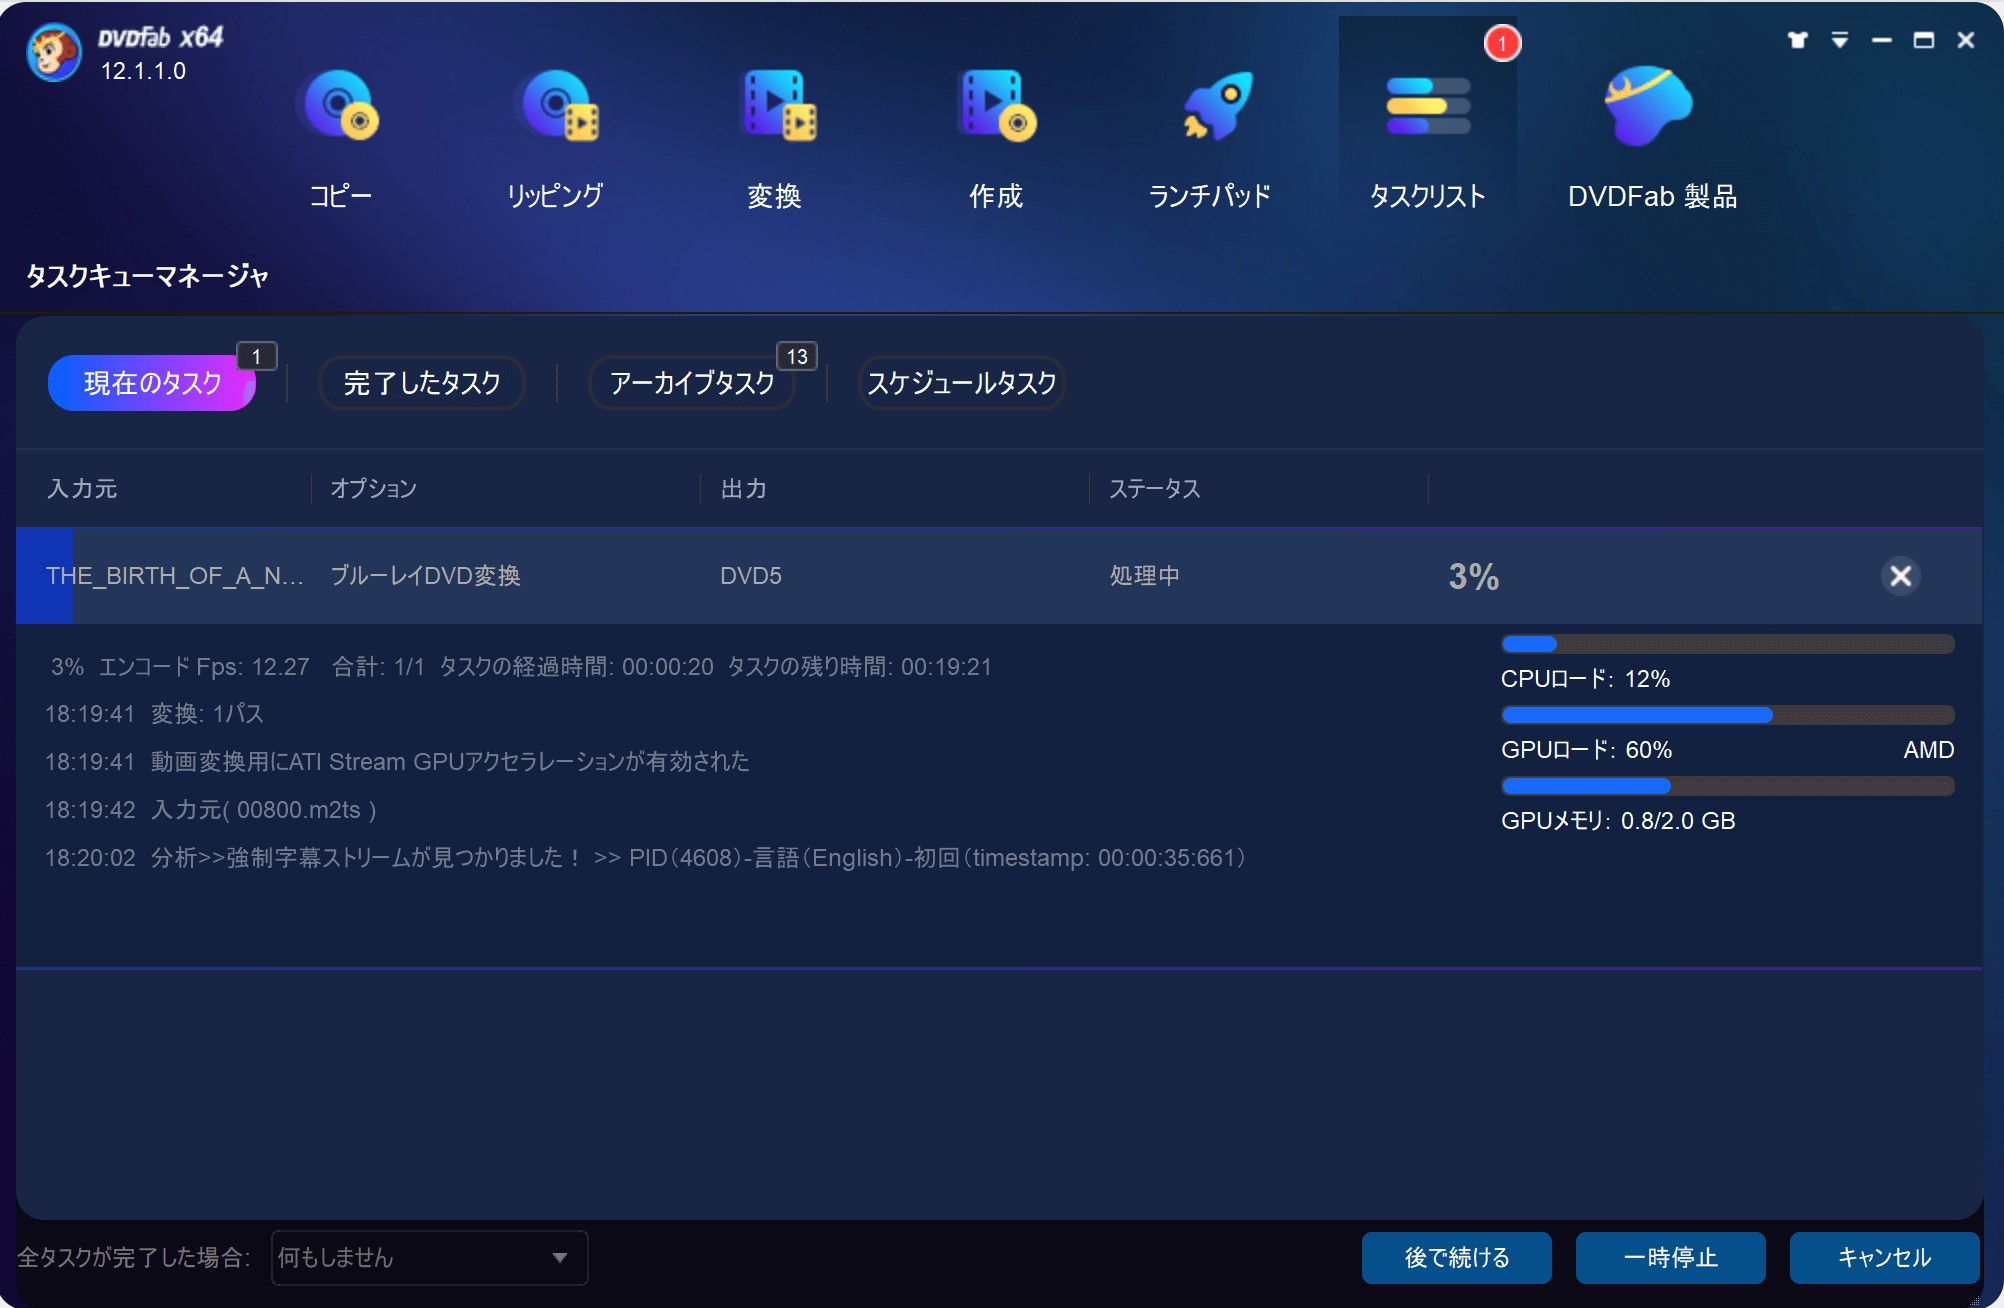Image resolution: width=2004 pixels, height=1308 pixels.
Task: Open the リッピング (Ripper) module icon
Action: tap(557, 106)
